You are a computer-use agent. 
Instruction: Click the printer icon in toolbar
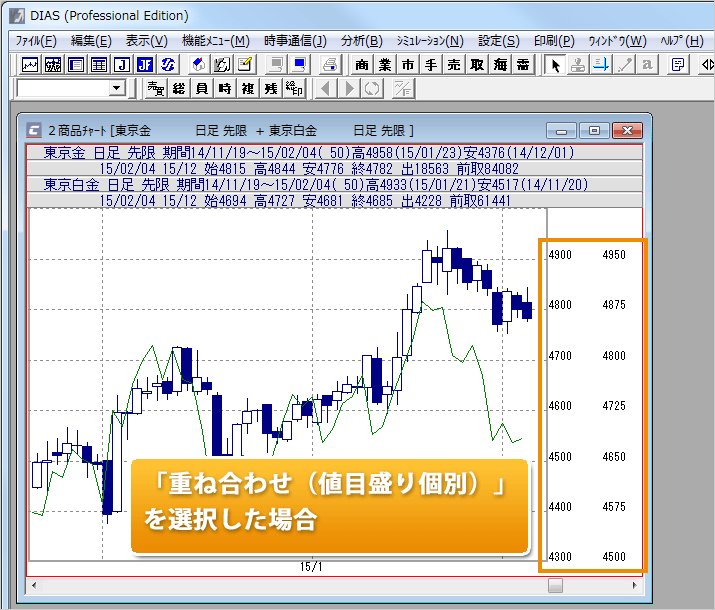click(x=330, y=65)
